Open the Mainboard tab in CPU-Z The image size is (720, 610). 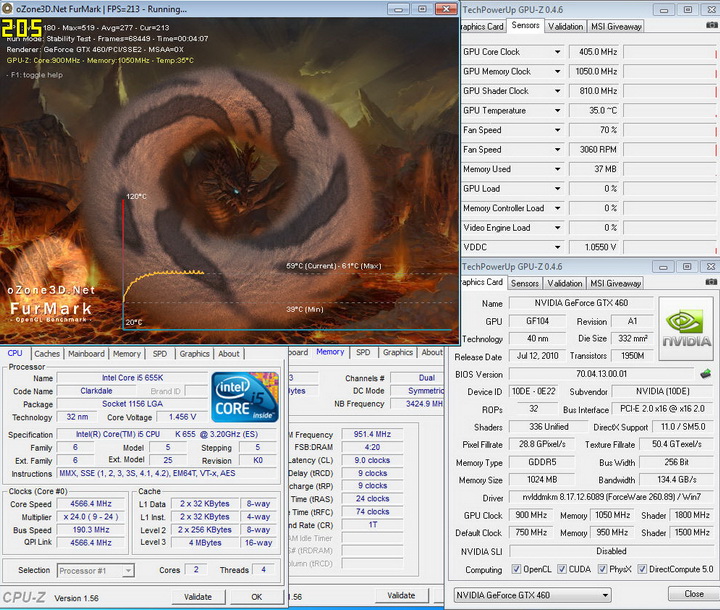(x=86, y=354)
